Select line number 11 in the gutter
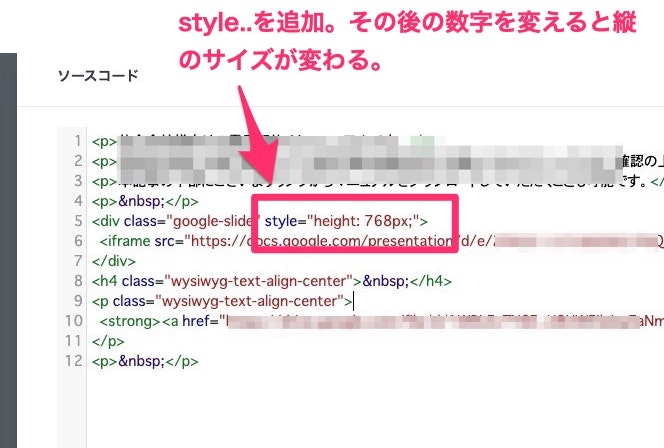664x448 pixels. pyautogui.click(x=74, y=340)
